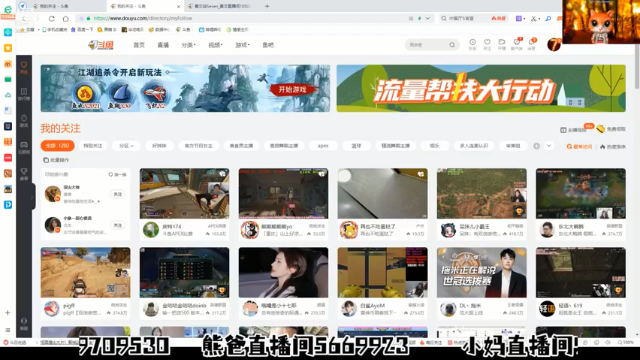This screenshot has height=360, width=640.
Task: Open the user avatar in the header
Action: [554, 44]
